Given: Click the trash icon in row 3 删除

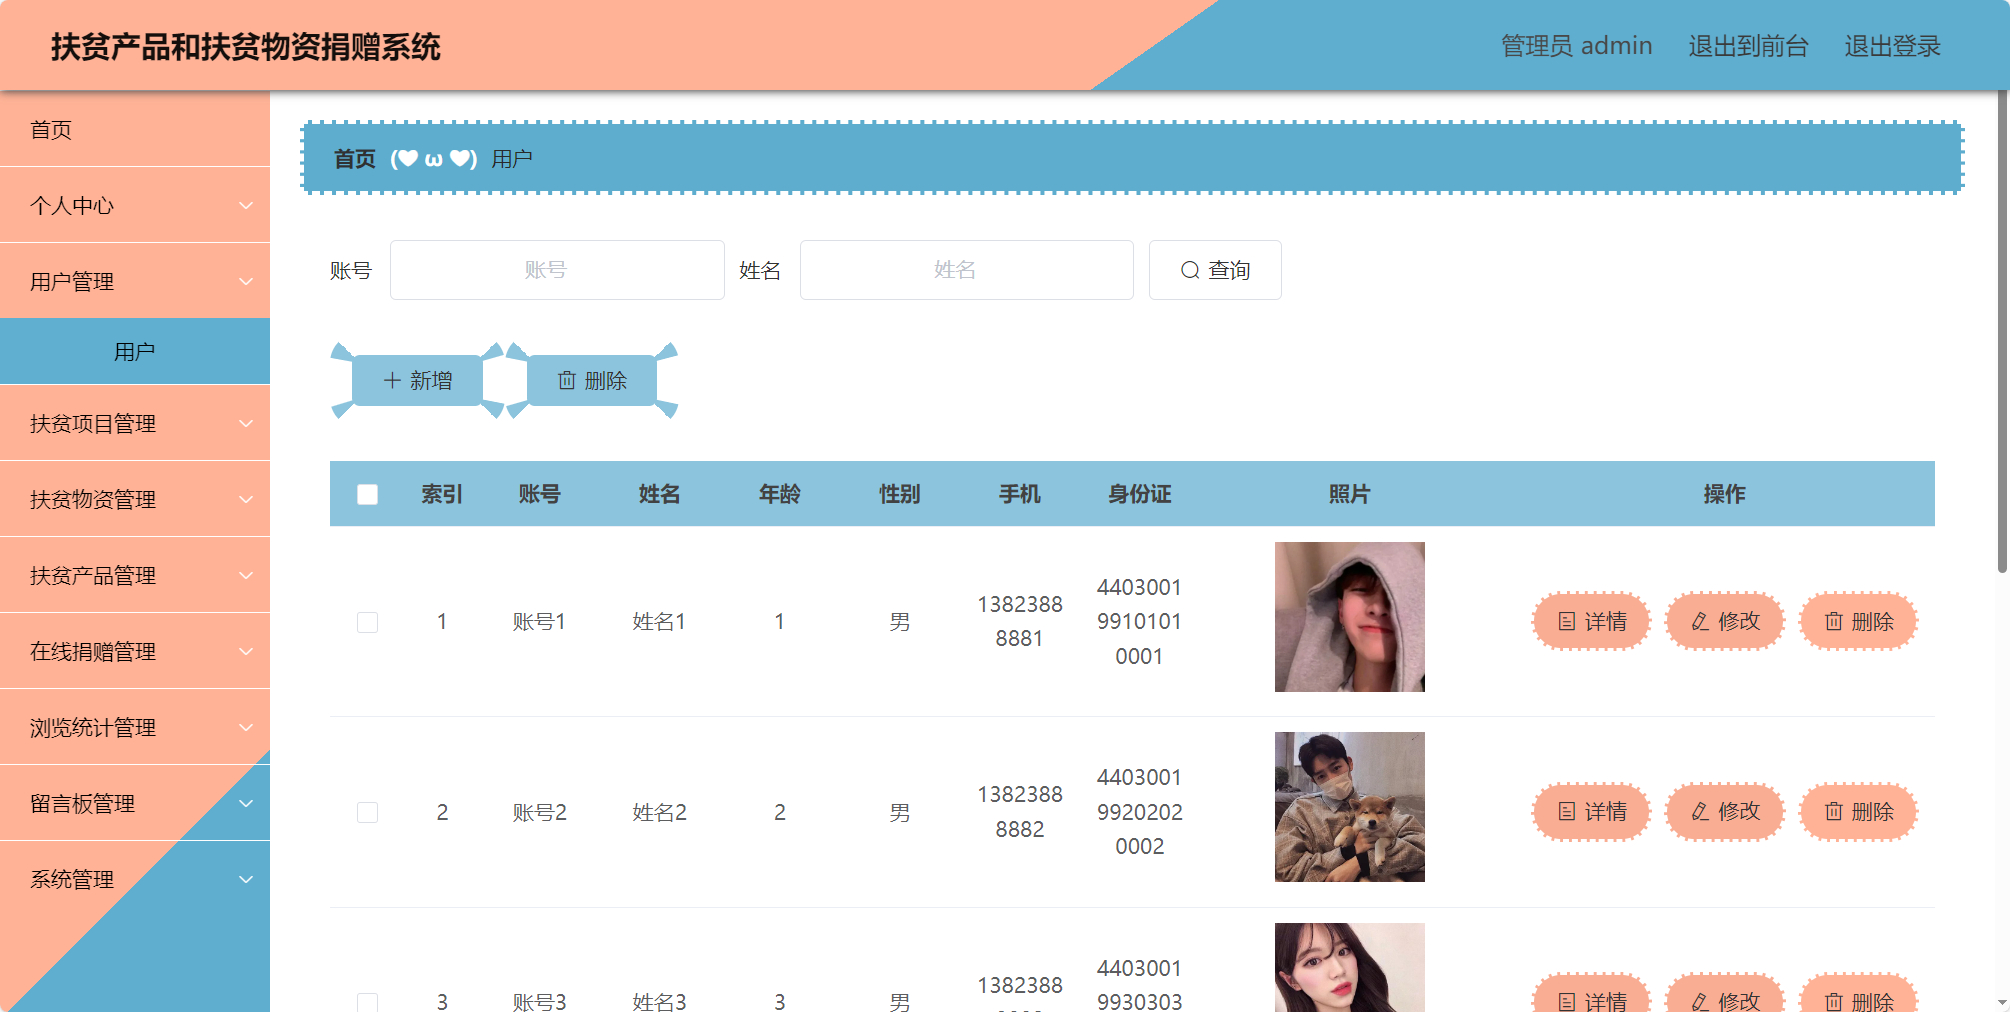Looking at the screenshot, I should 1834,1001.
